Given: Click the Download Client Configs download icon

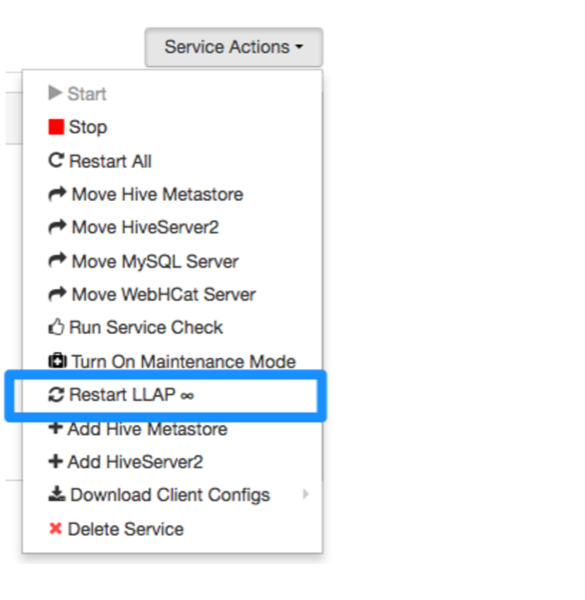Looking at the screenshot, I should [x=57, y=494].
